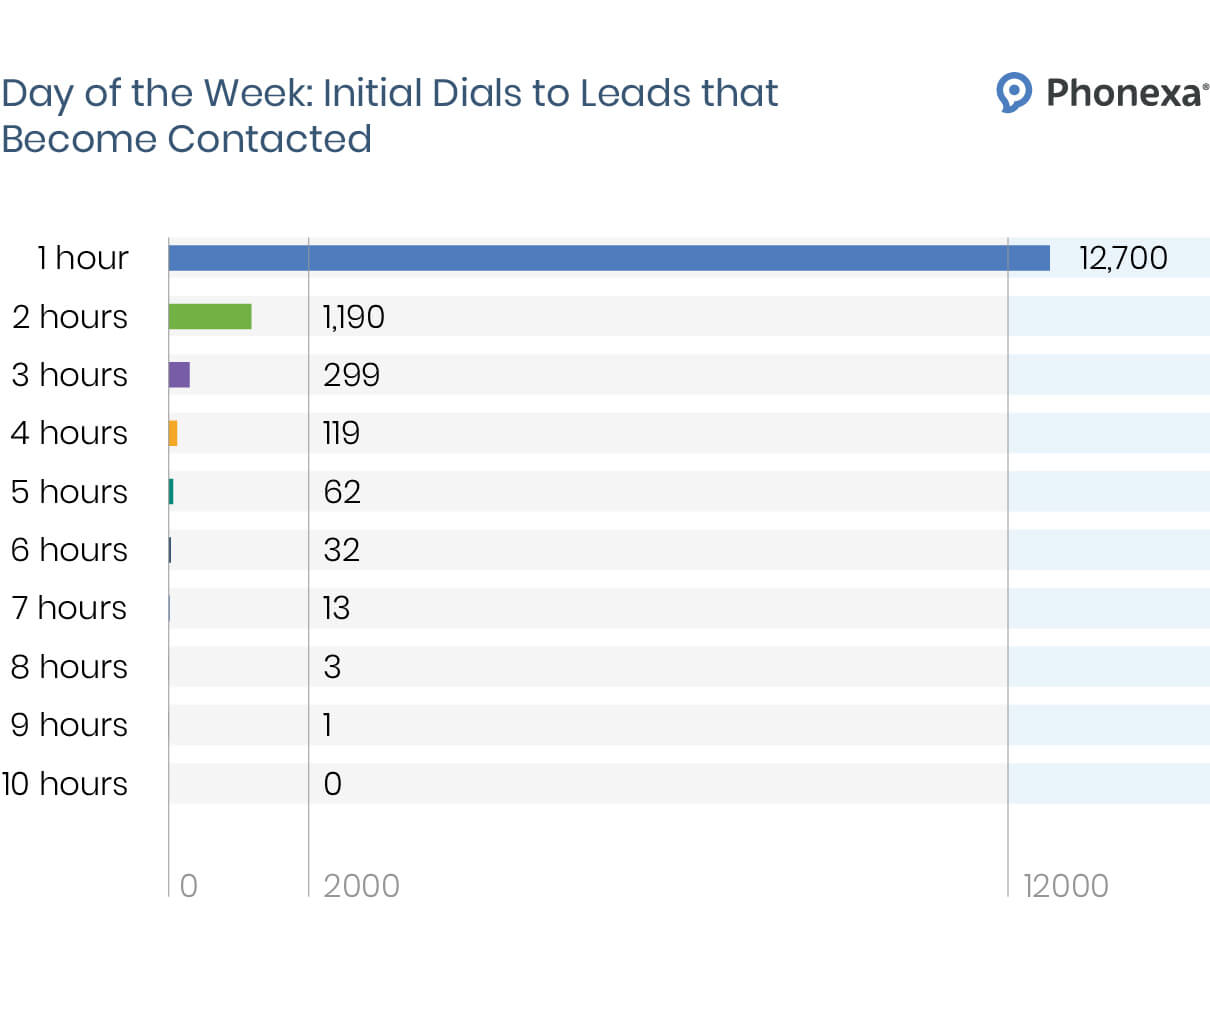Click the 12000 axis tick label
The width and height of the screenshot is (1210, 1020).
1066,886
